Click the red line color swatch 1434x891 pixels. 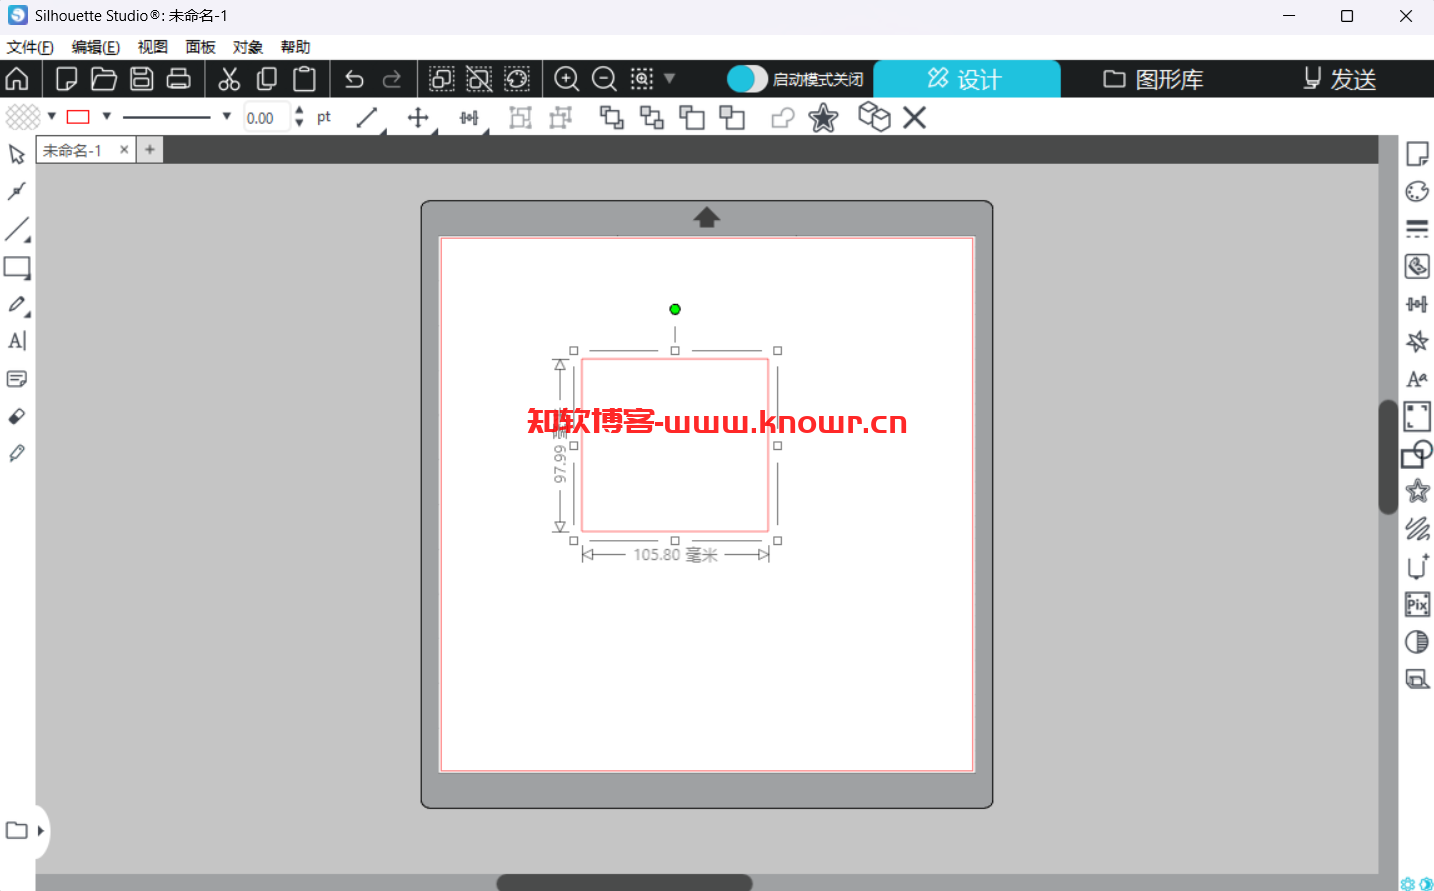point(78,117)
